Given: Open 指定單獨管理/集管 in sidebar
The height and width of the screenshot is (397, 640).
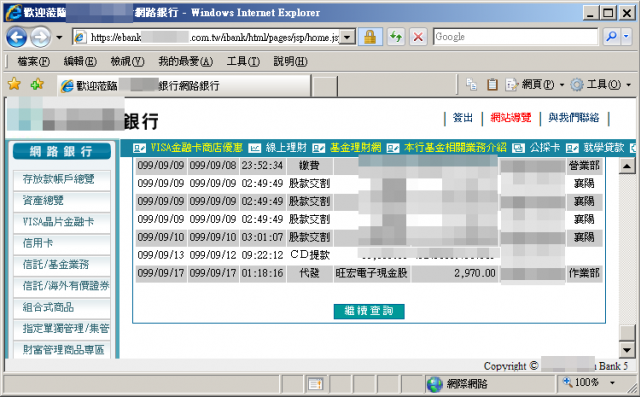Looking at the screenshot, I should tap(62, 328).
